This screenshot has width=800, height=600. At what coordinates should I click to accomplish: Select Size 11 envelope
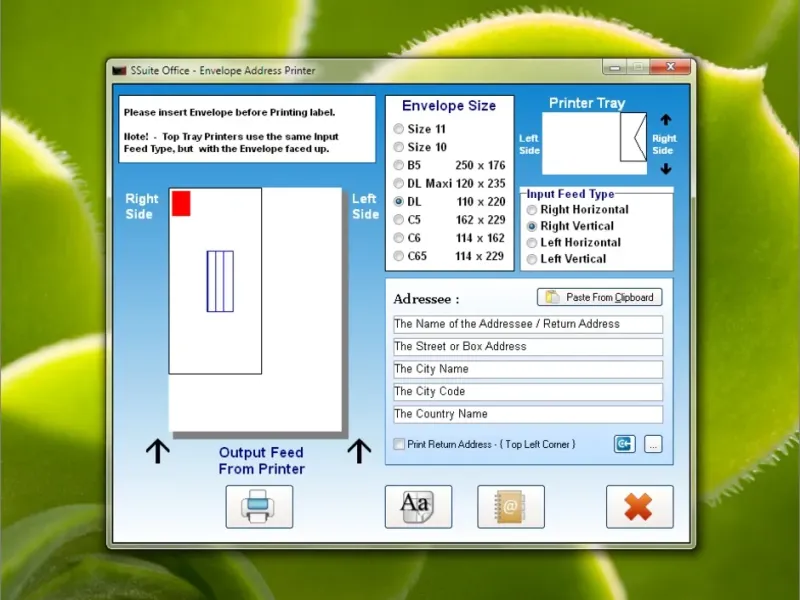pos(421,129)
